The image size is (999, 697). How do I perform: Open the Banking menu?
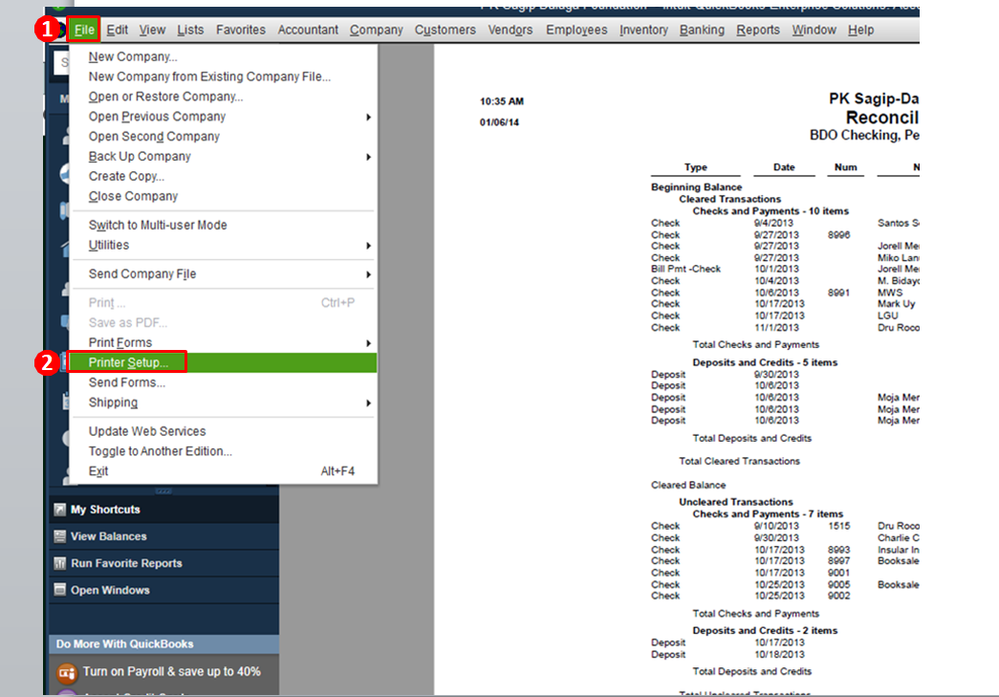point(701,30)
